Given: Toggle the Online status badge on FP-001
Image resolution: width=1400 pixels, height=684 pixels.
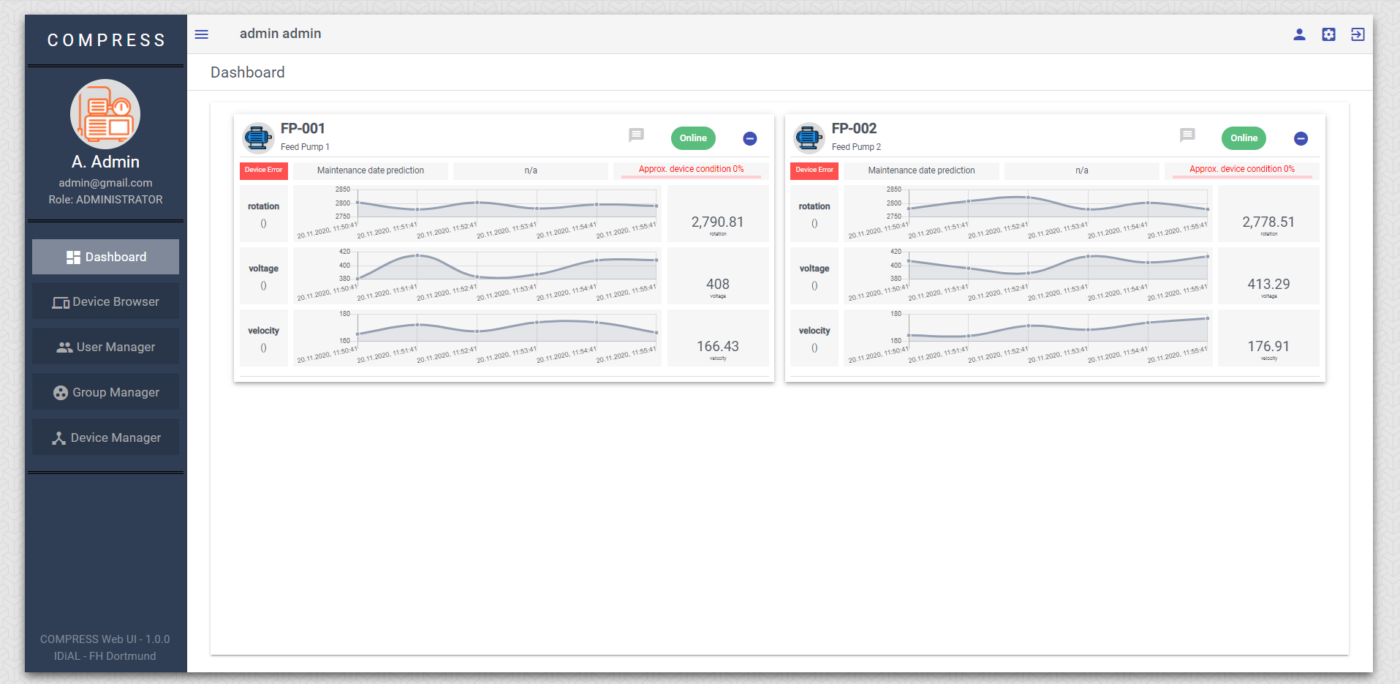Looking at the screenshot, I should tap(693, 138).
